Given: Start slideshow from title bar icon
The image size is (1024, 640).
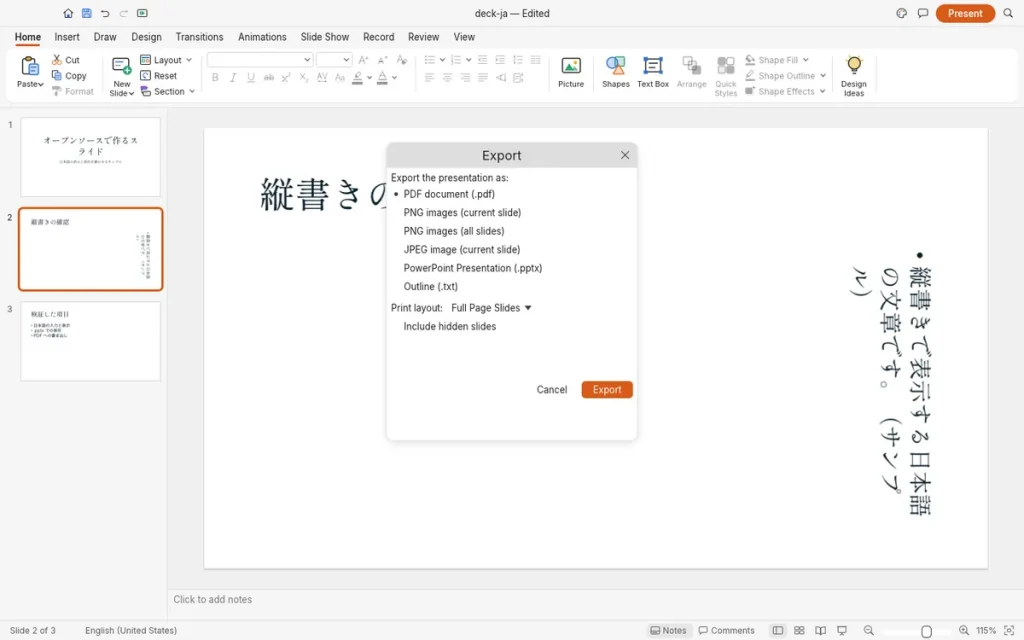Looking at the screenshot, I should point(142,13).
